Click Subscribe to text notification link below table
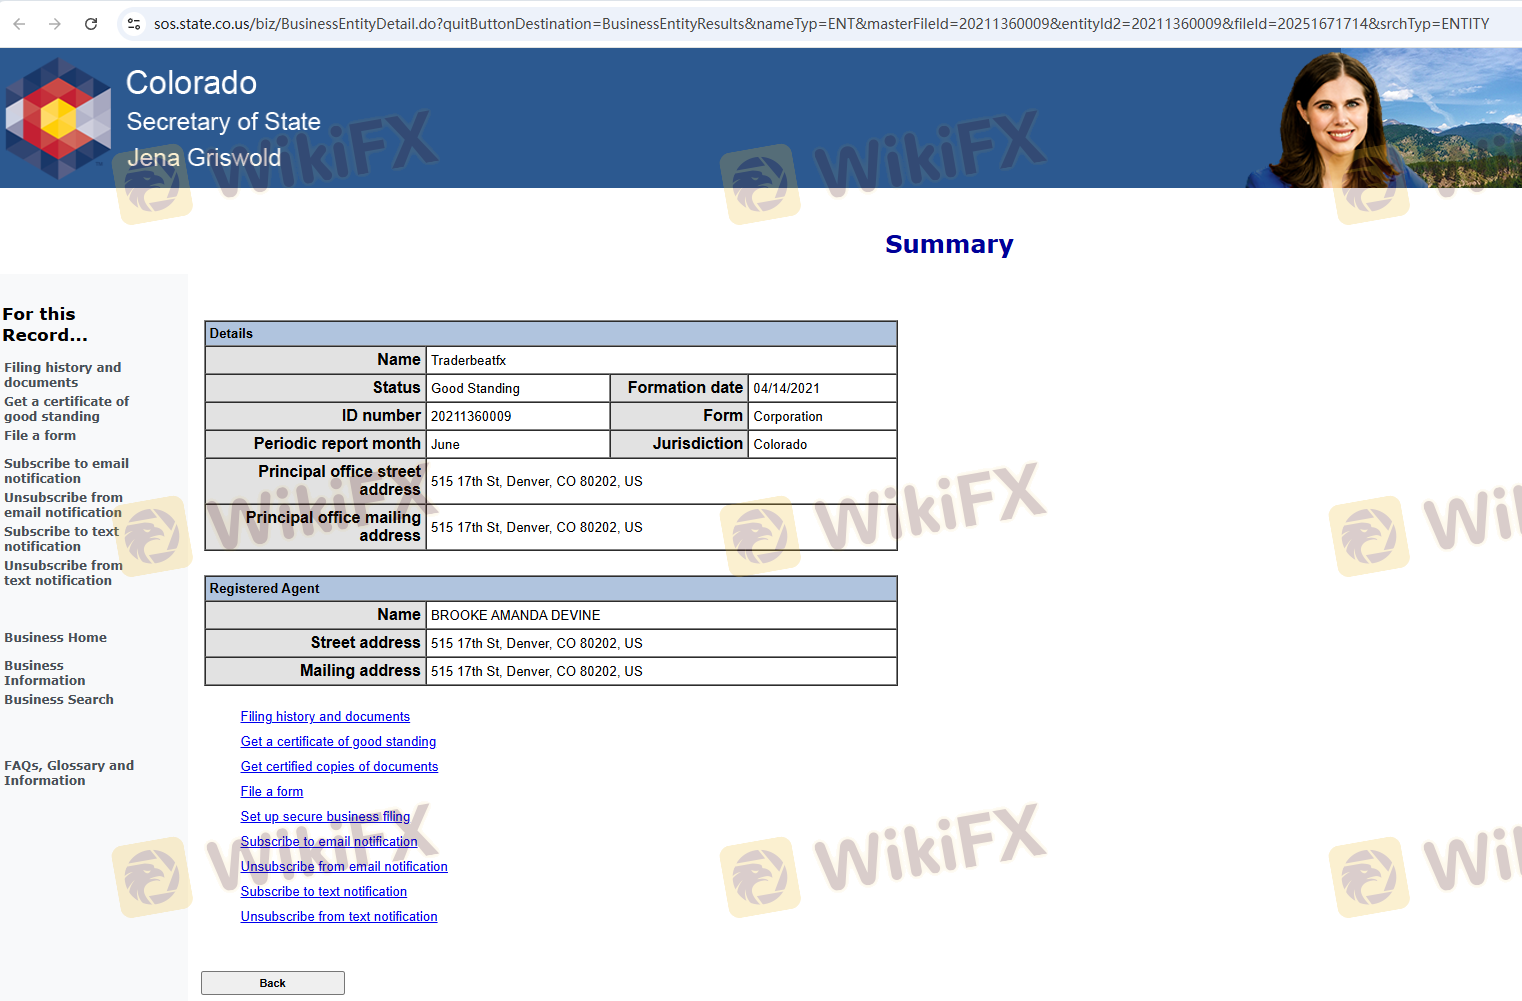The width and height of the screenshot is (1522, 1001). click(323, 892)
